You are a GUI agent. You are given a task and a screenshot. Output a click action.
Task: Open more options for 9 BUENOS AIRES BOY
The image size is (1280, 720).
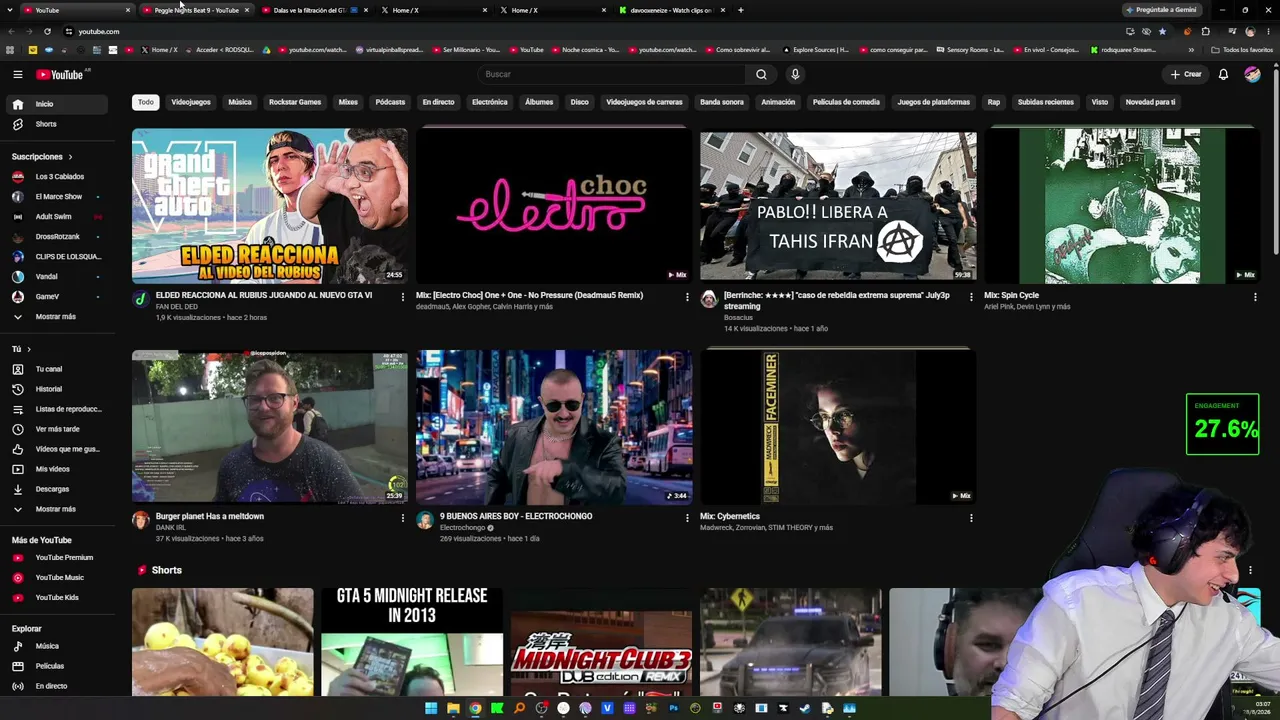(687, 518)
